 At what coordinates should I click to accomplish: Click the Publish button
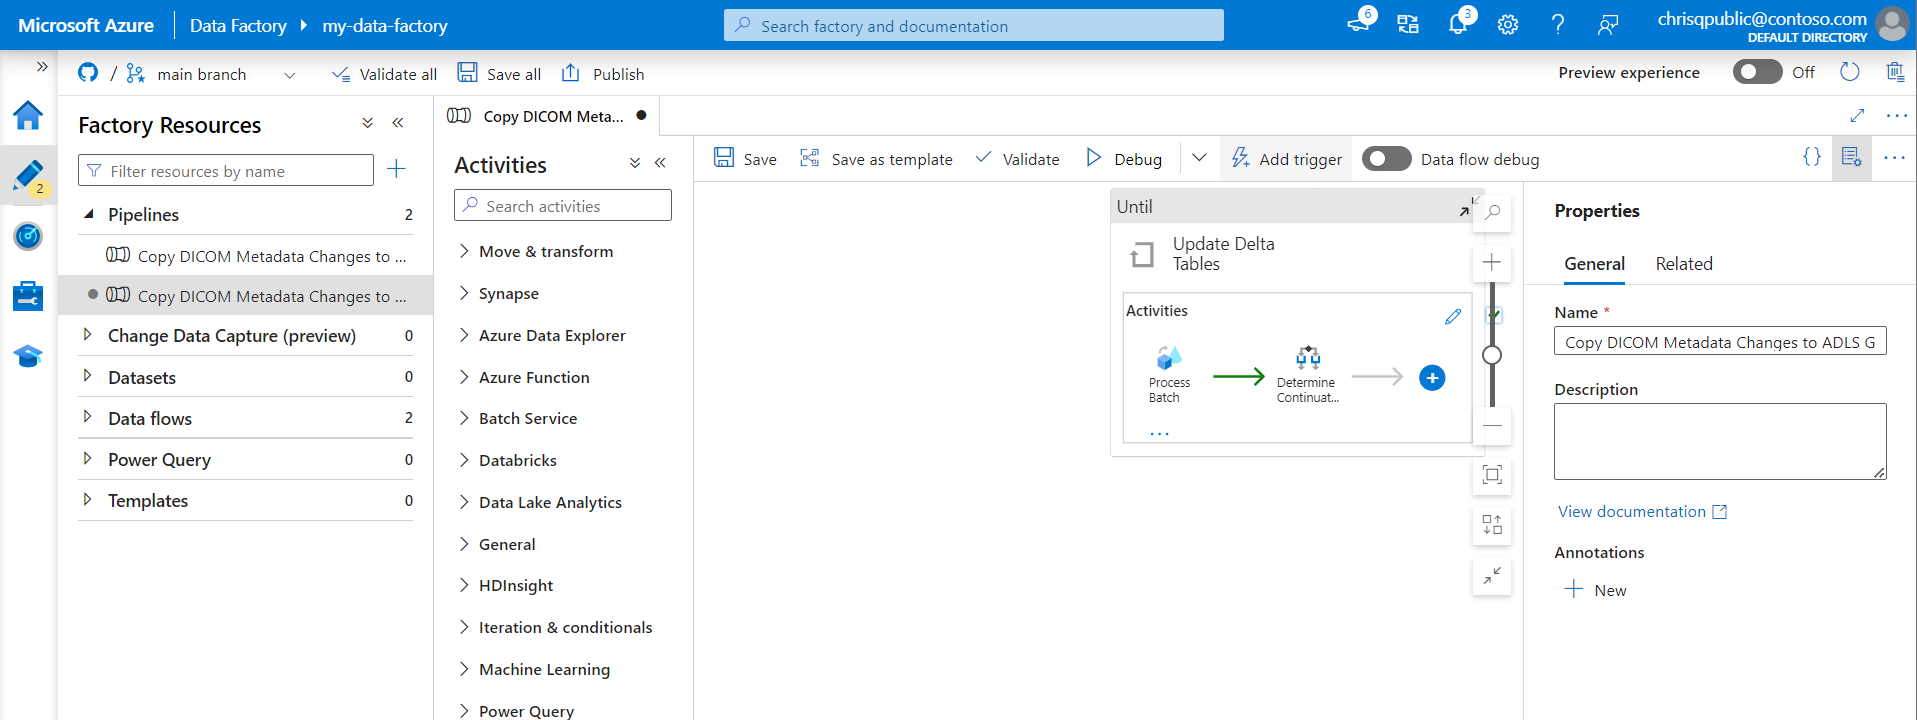click(603, 74)
